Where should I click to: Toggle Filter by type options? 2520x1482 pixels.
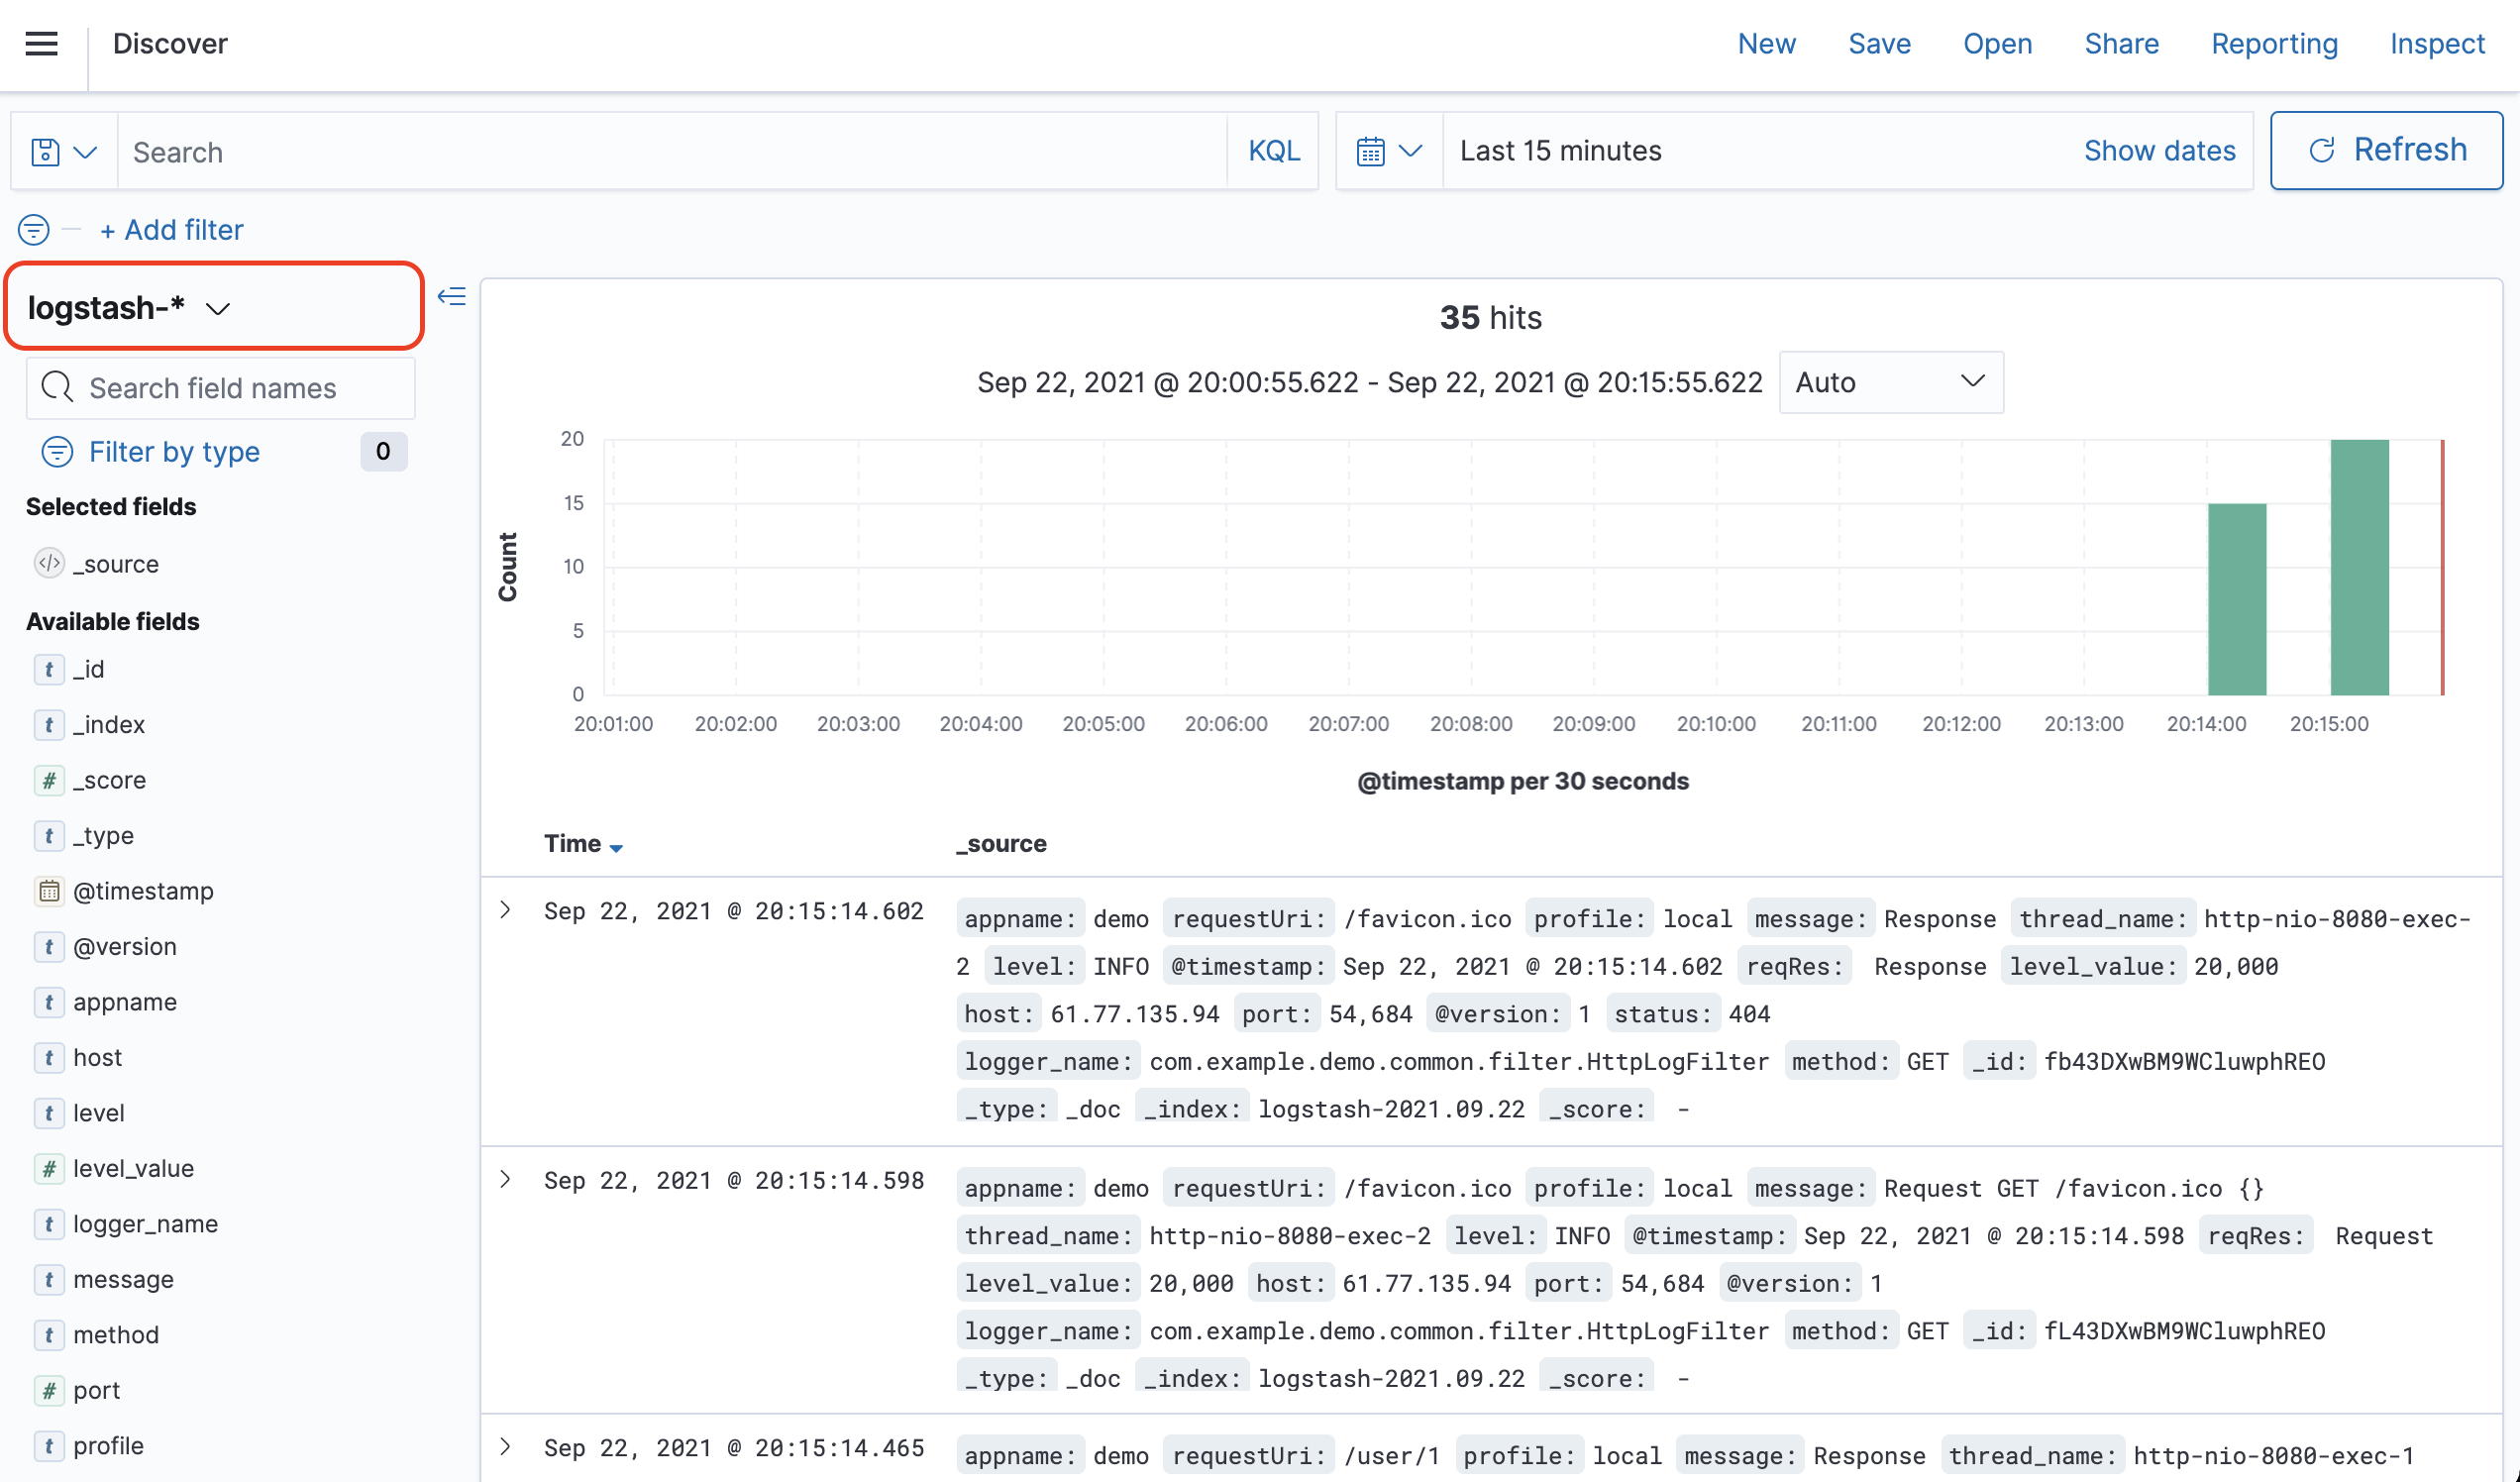[174, 452]
